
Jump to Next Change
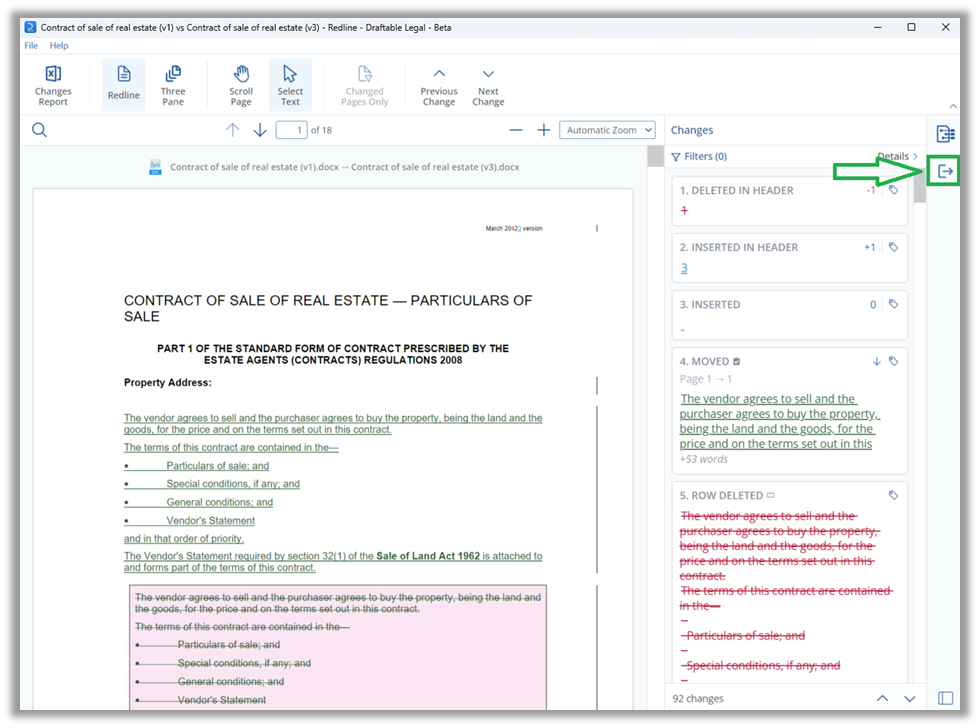click(487, 84)
